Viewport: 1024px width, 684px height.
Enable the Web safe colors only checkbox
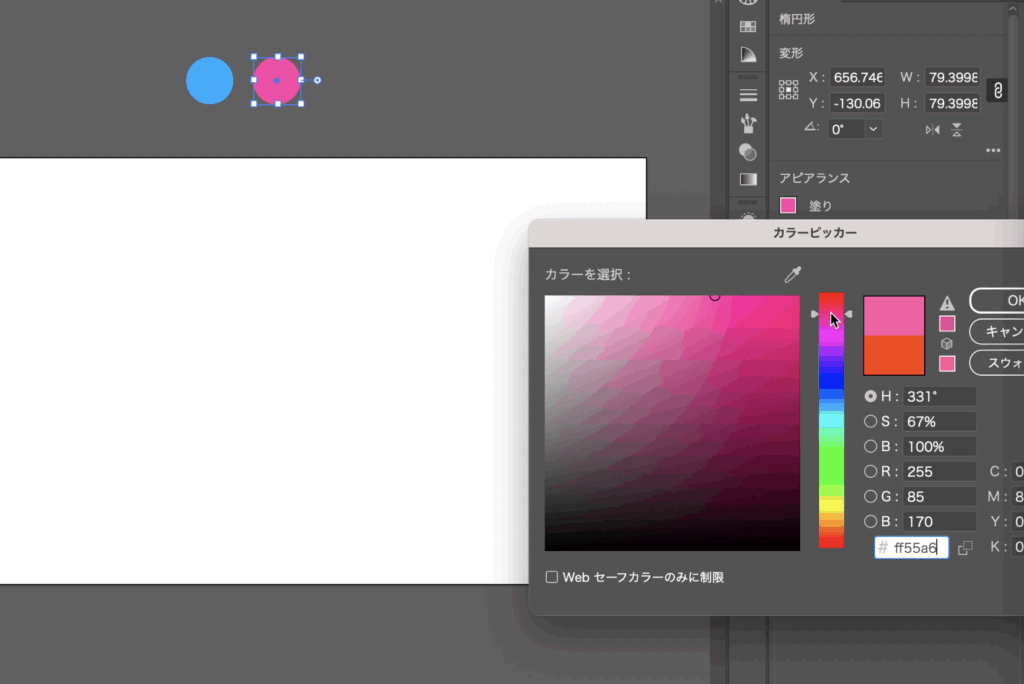[x=552, y=577]
